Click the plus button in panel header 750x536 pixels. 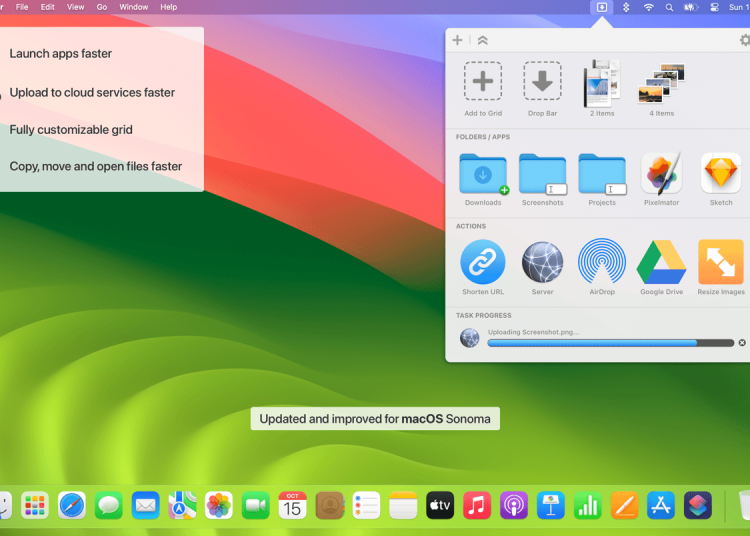[x=457, y=40]
